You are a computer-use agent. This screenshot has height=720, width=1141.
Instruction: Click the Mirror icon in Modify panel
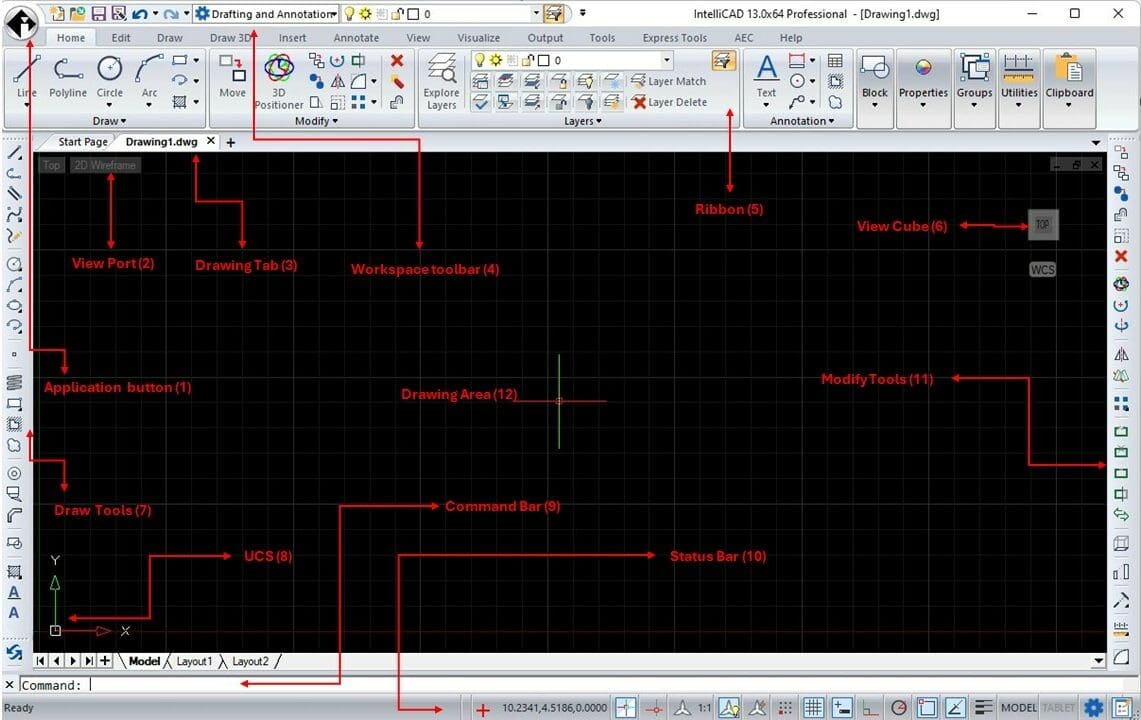[x=338, y=82]
